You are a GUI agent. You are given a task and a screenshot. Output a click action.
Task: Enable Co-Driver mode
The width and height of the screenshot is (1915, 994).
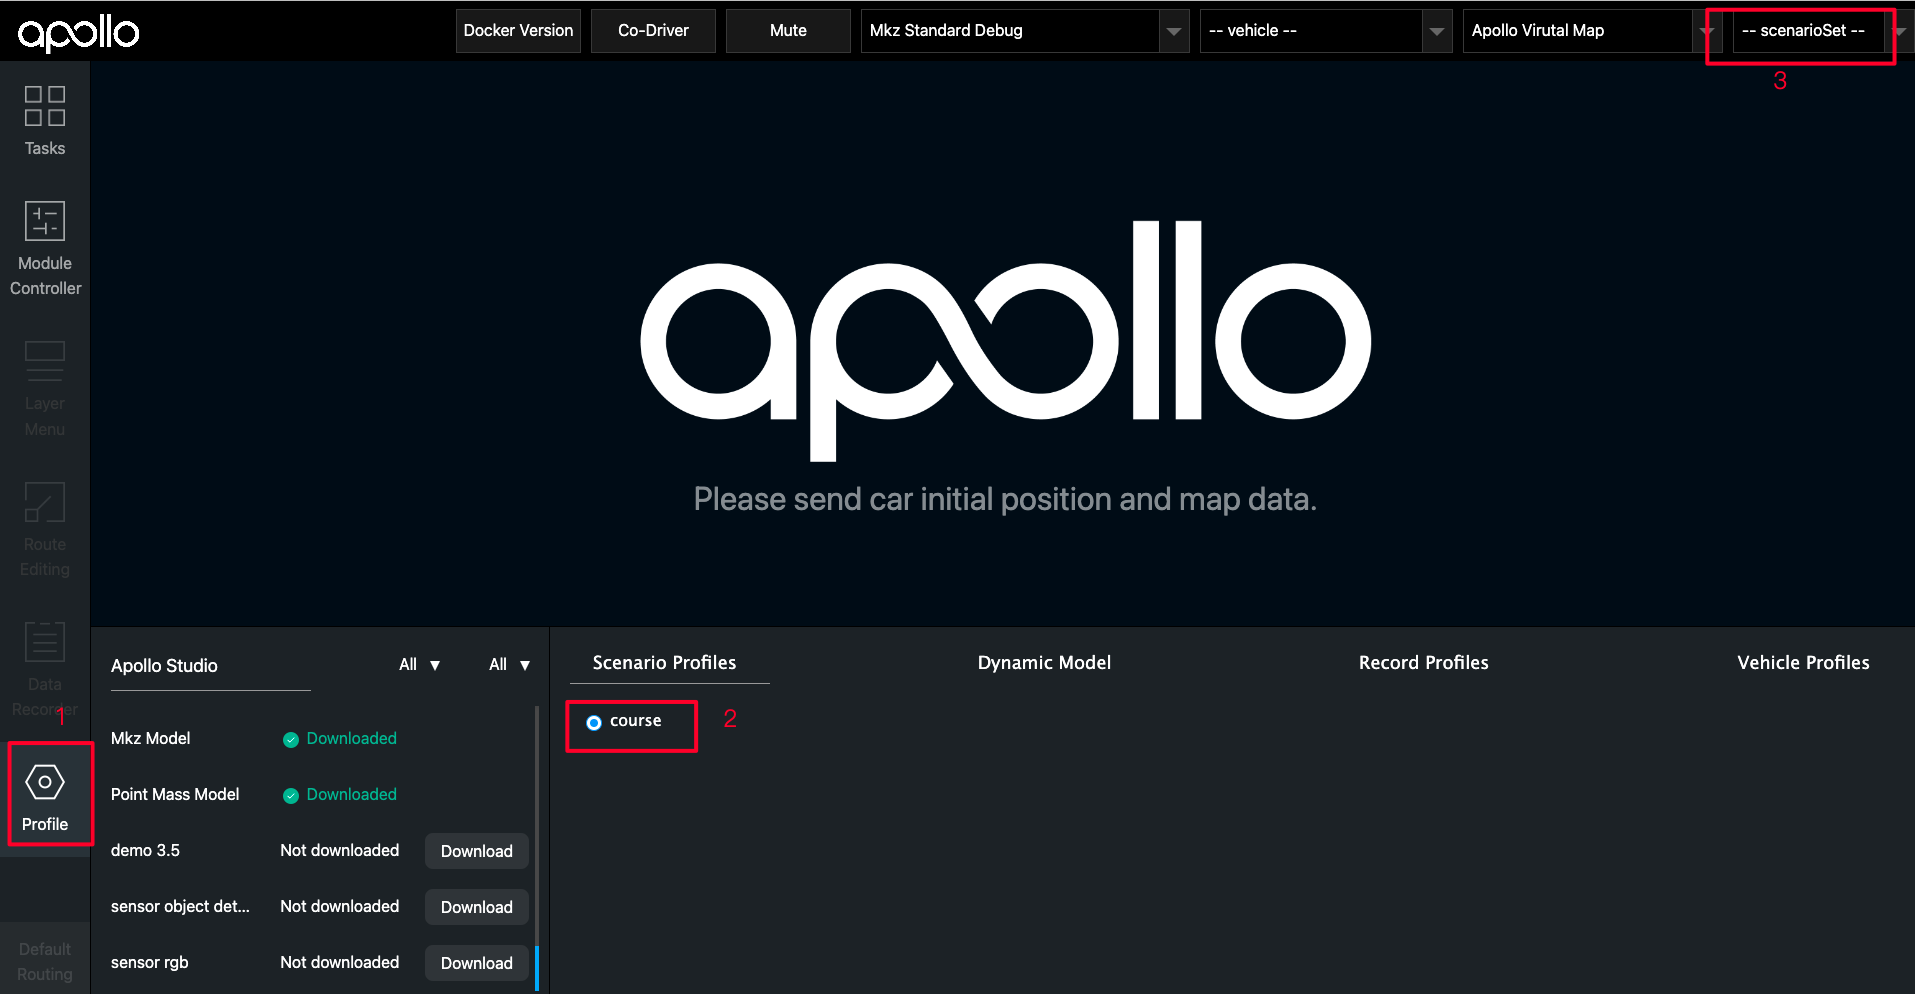[x=652, y=30]
